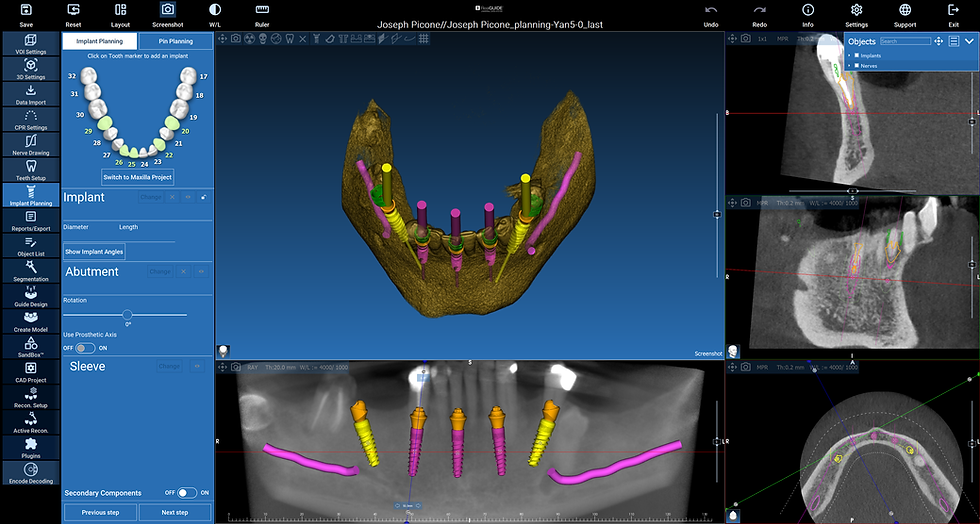Click Objects Search input field

pos(906,41)
